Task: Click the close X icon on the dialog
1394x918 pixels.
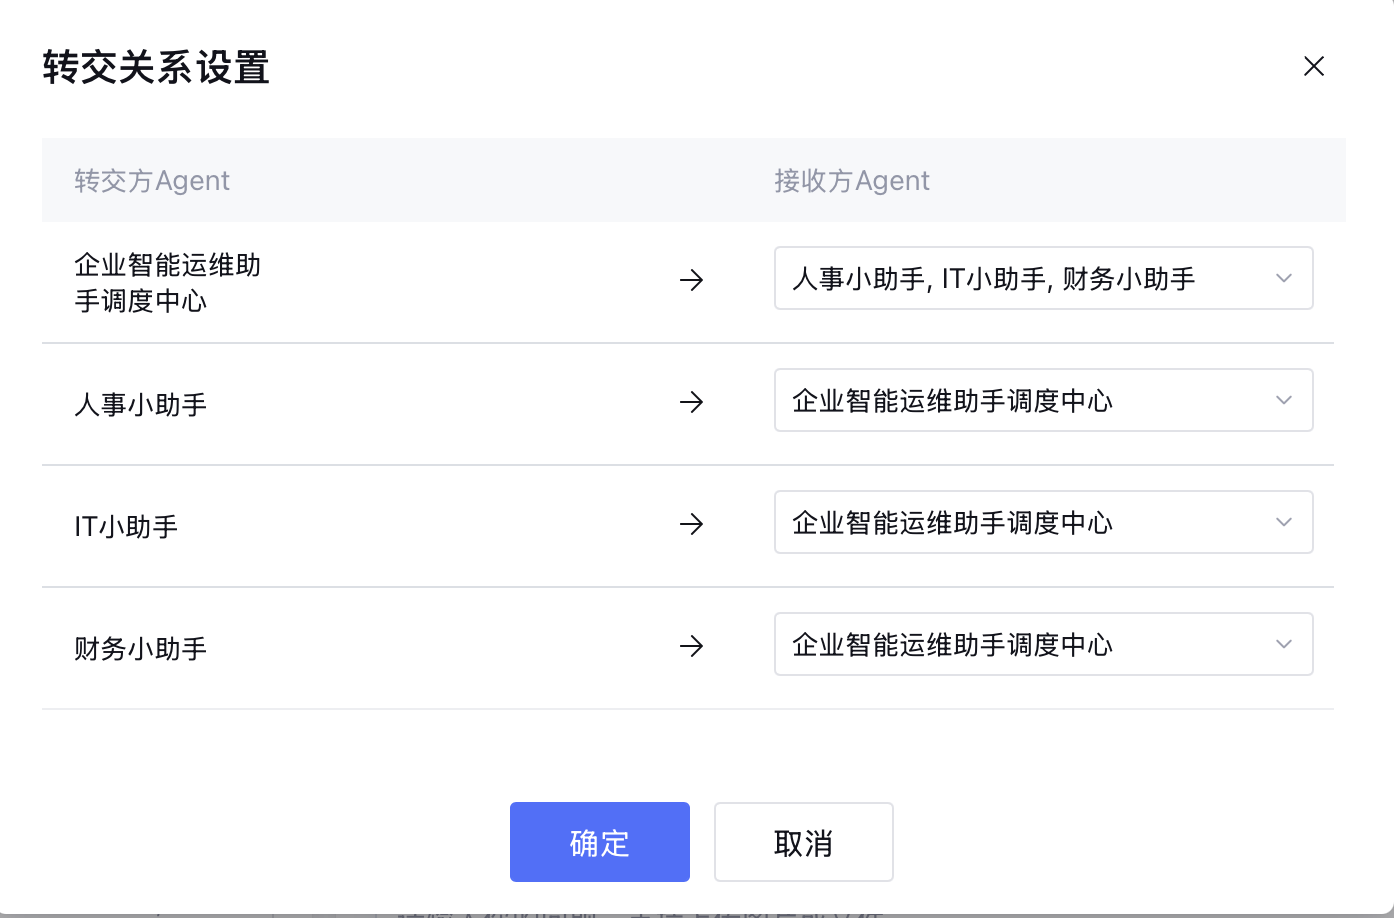Action: point(1313,66)
